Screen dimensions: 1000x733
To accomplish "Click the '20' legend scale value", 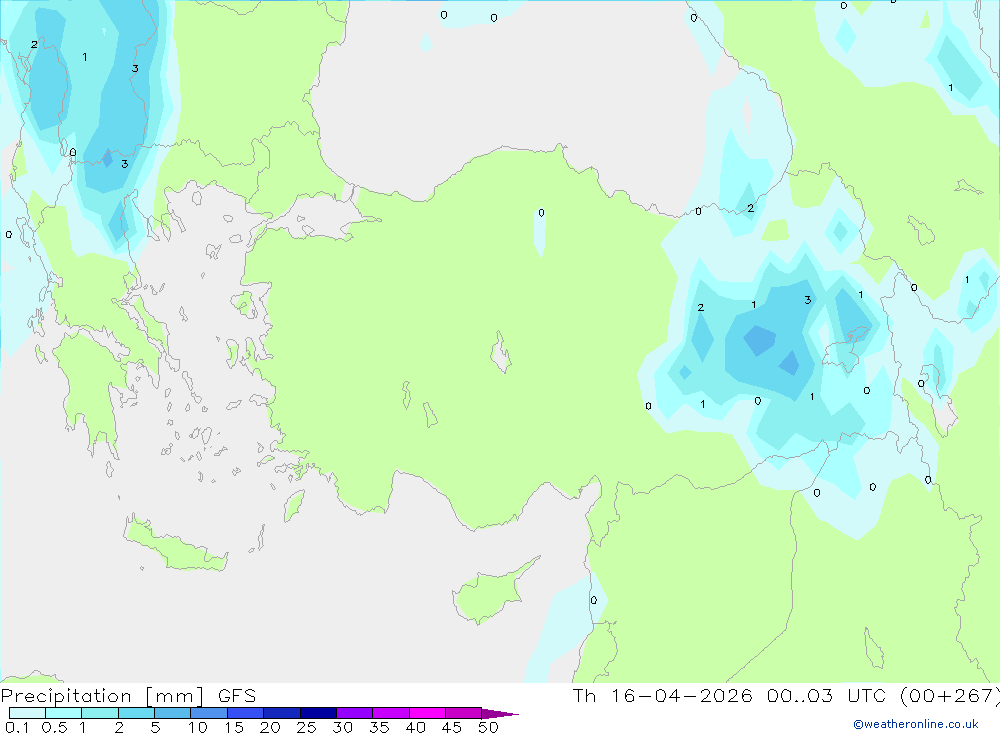I will 270,727.
